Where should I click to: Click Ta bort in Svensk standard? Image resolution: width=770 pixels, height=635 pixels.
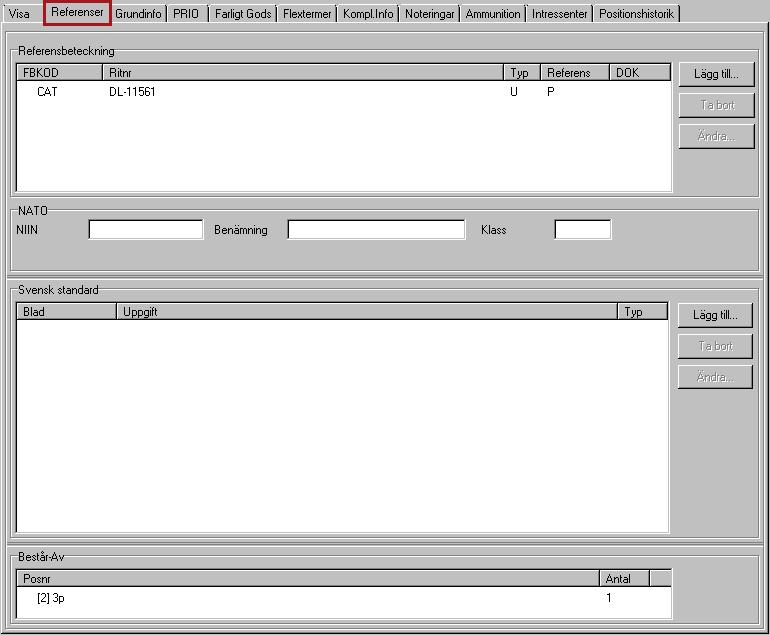715,346
